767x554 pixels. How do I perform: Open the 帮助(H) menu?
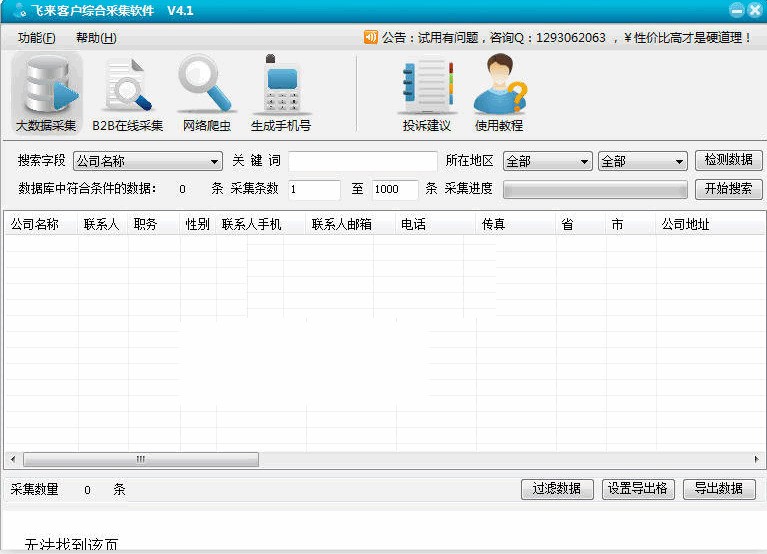click(x=96, y=38)
